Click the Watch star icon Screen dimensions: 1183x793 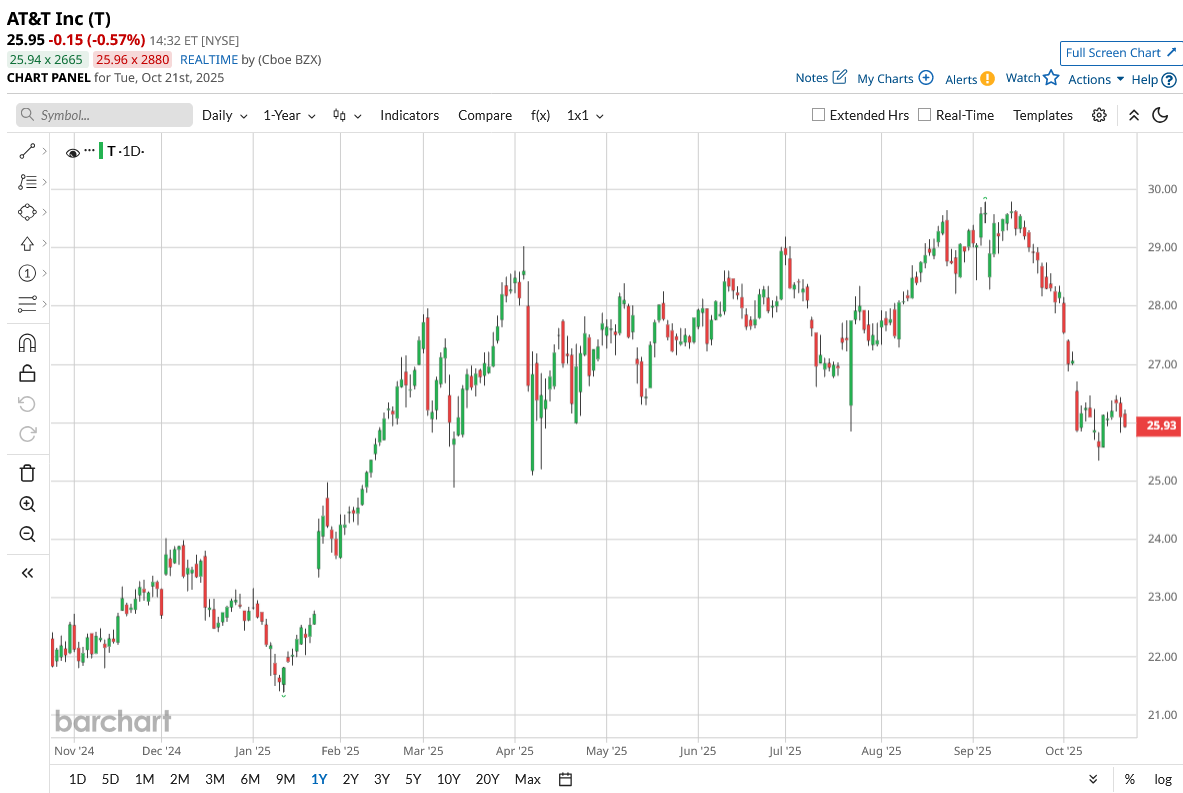(x=1051, y=77)
